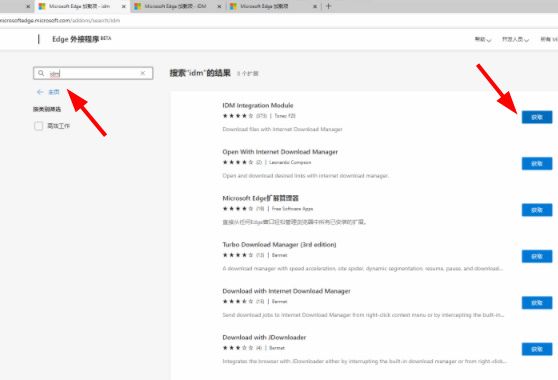Click Free Software Apps publisher name
Viewport: 558px width, 380px height.
click(x=292, y=209)
